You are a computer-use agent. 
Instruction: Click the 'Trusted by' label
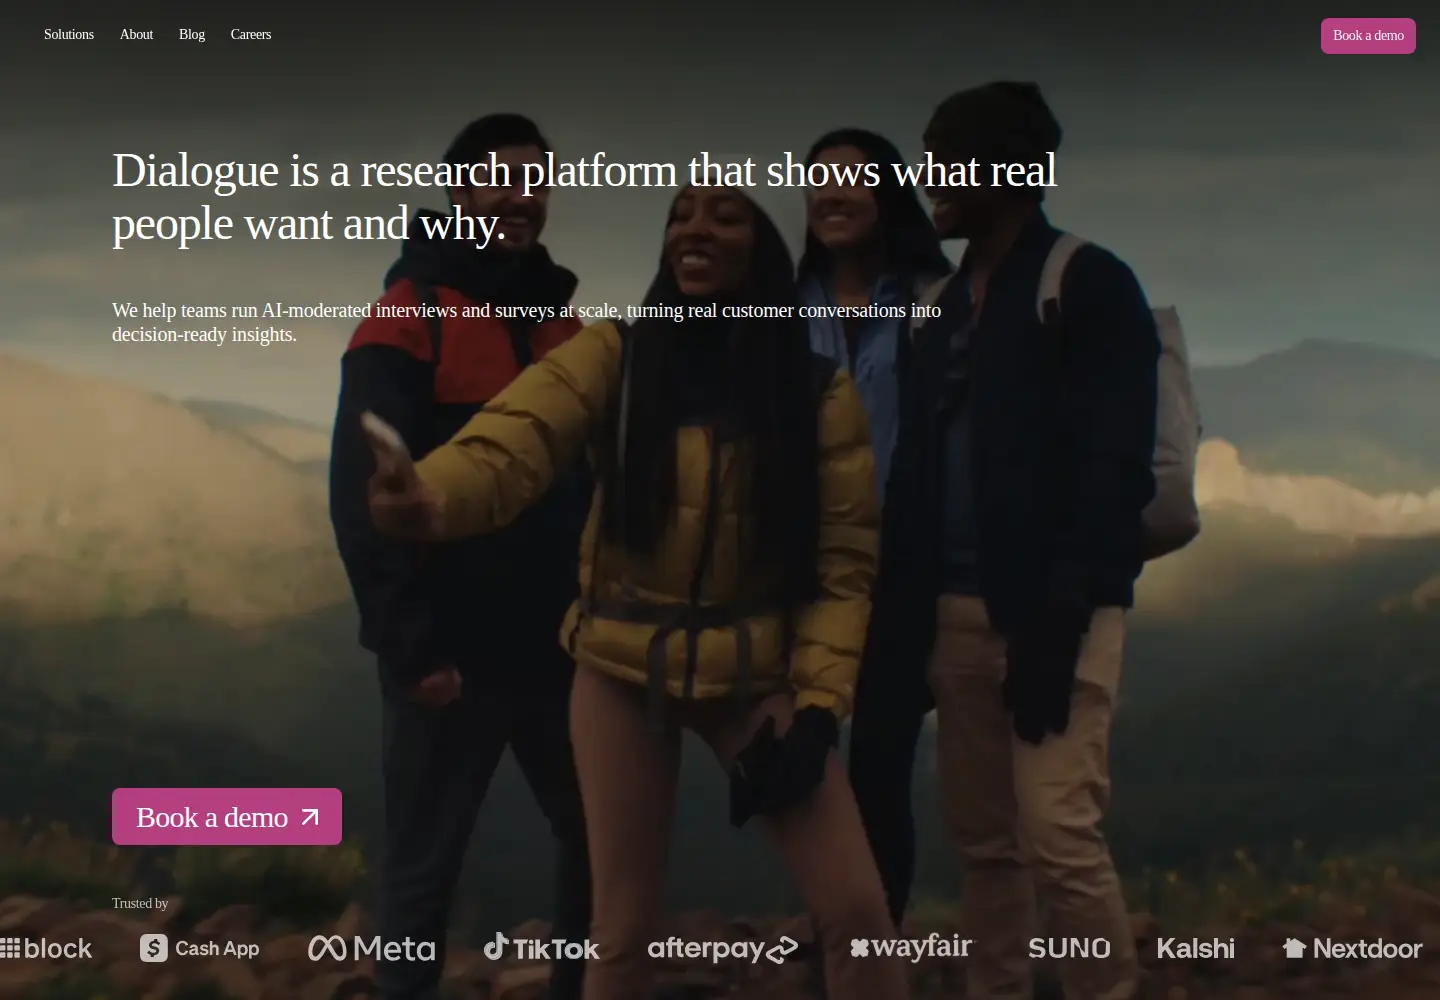[x=140, y=903]
